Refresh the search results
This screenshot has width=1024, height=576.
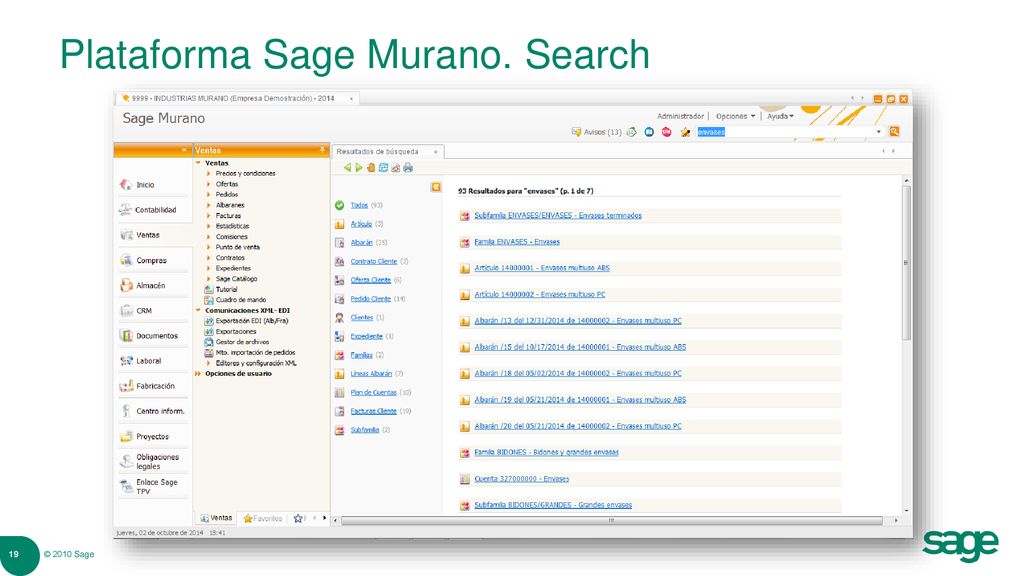[383, 168]
